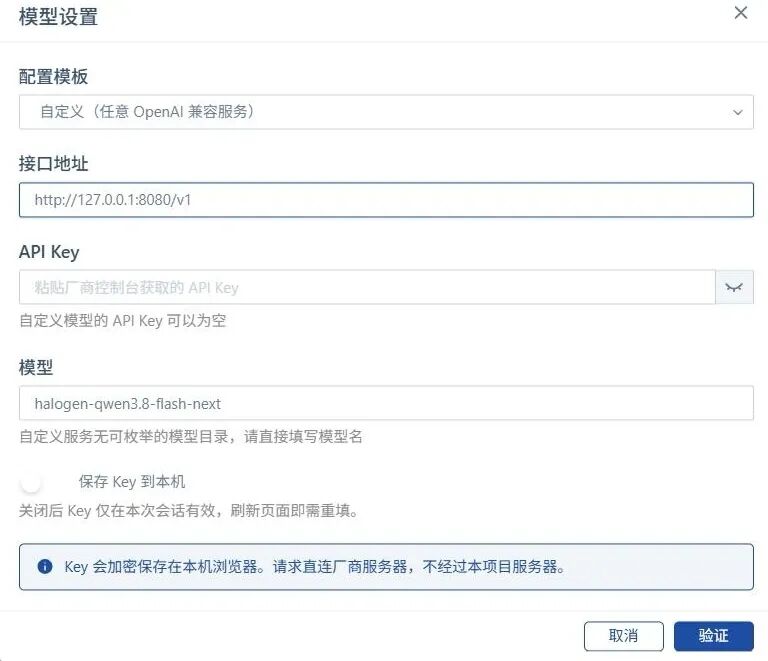The image size is (768, 661).
Task: Click the 模型设置 dialog title
Action: 58,17
